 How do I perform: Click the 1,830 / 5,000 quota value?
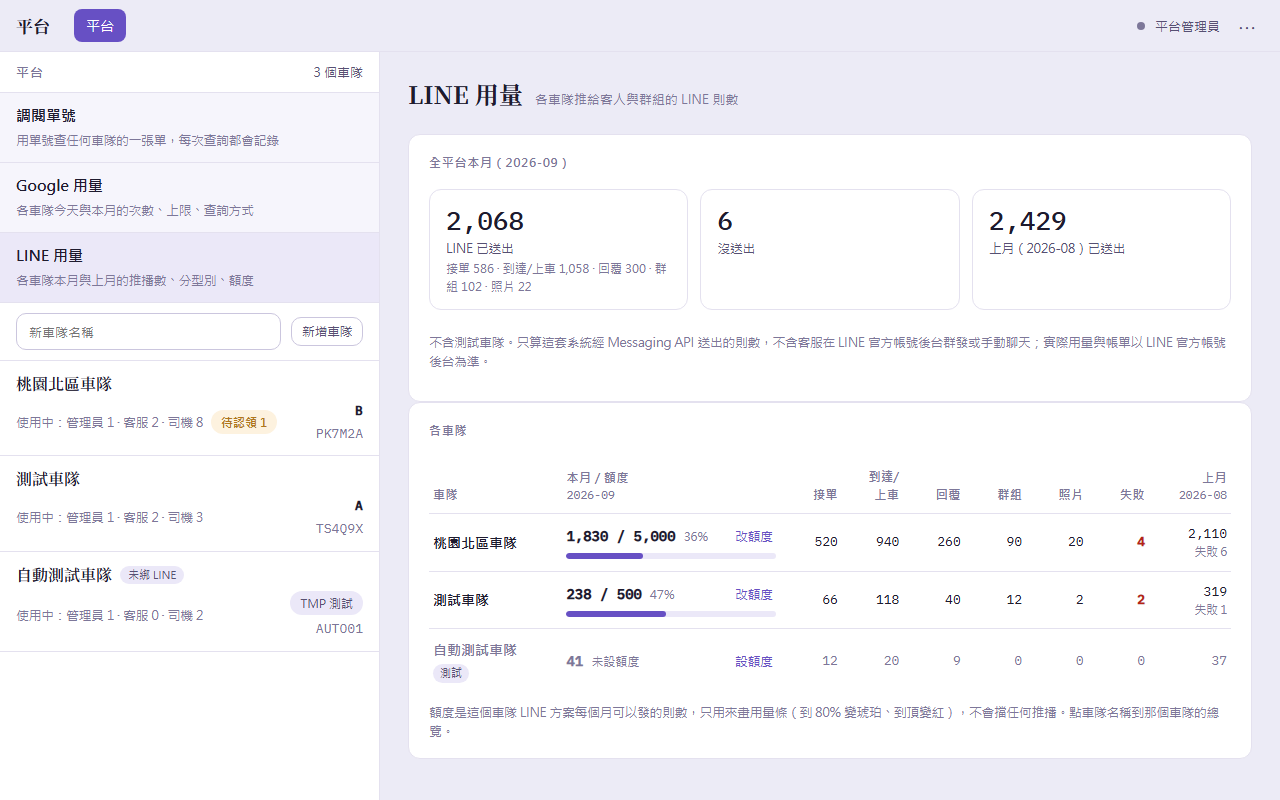pos(621,537)
